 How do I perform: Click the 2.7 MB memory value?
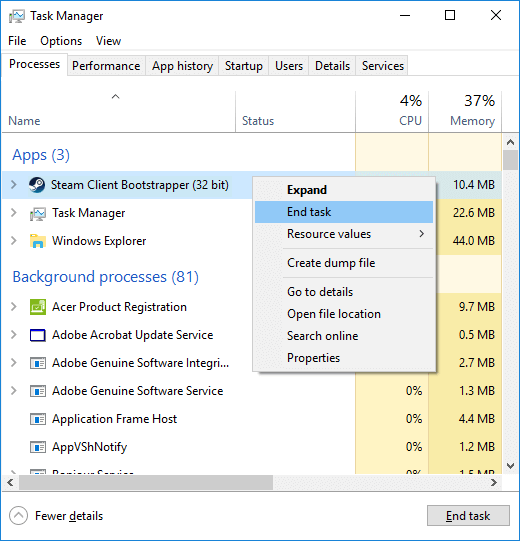477,363
